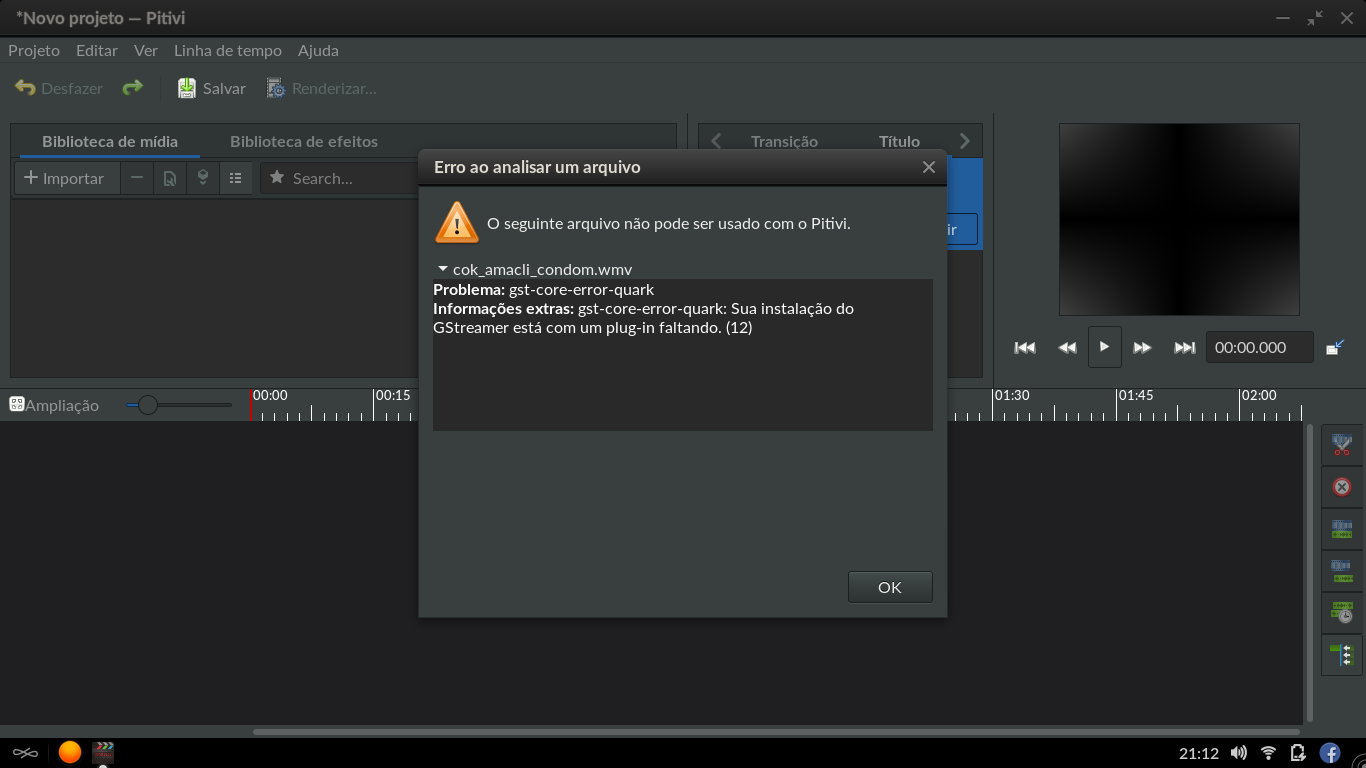The height and width of the screenshot is (768, 1366).
Task: Adjust the Ampliação zoom slider
Action: (179, 405)
